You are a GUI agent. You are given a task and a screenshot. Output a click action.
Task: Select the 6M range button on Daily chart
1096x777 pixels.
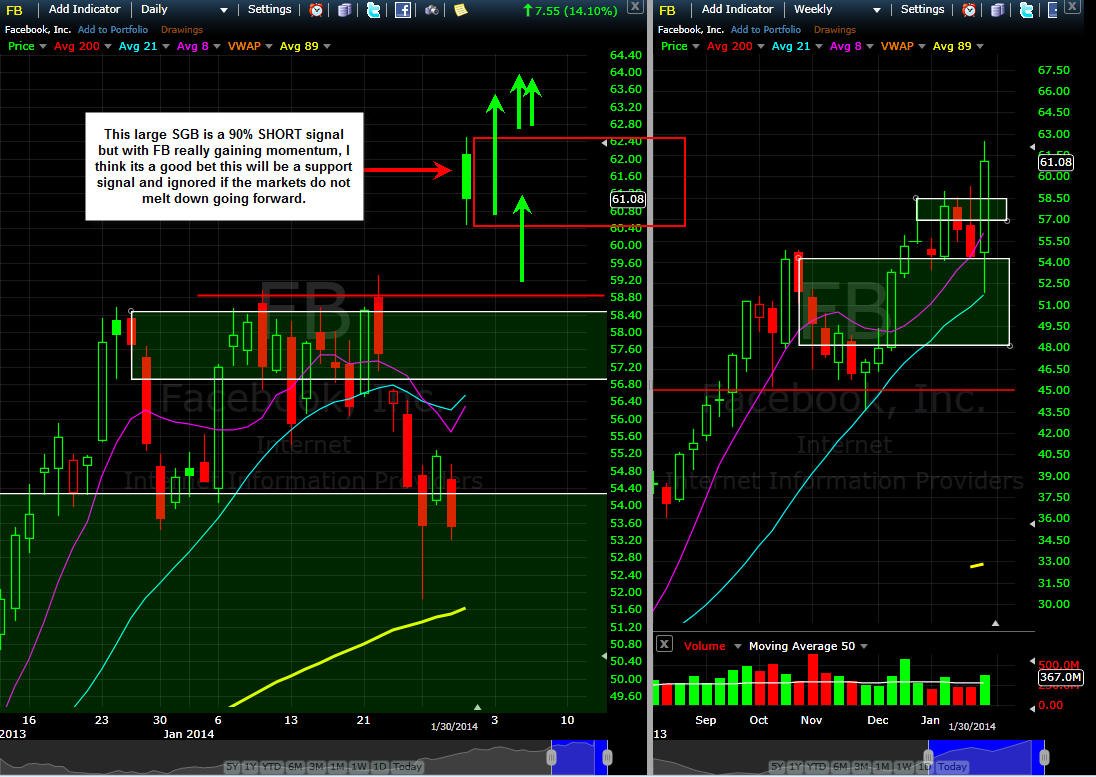click(294, 767)
